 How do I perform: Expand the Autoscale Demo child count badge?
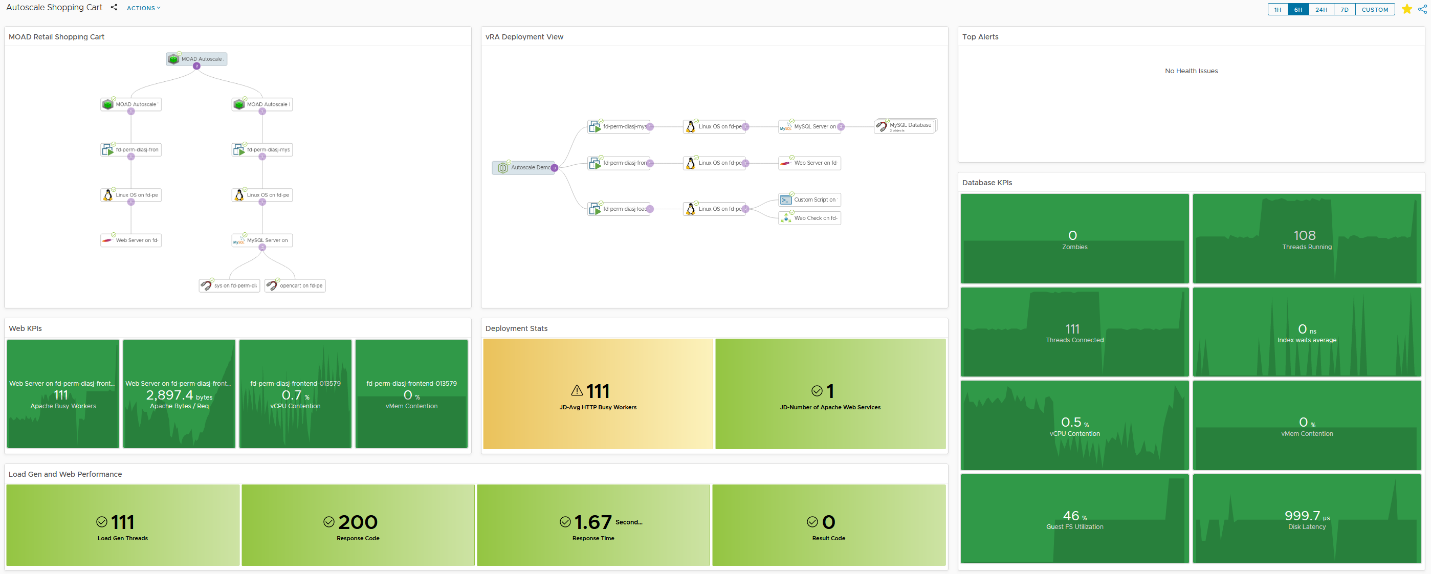554,168
